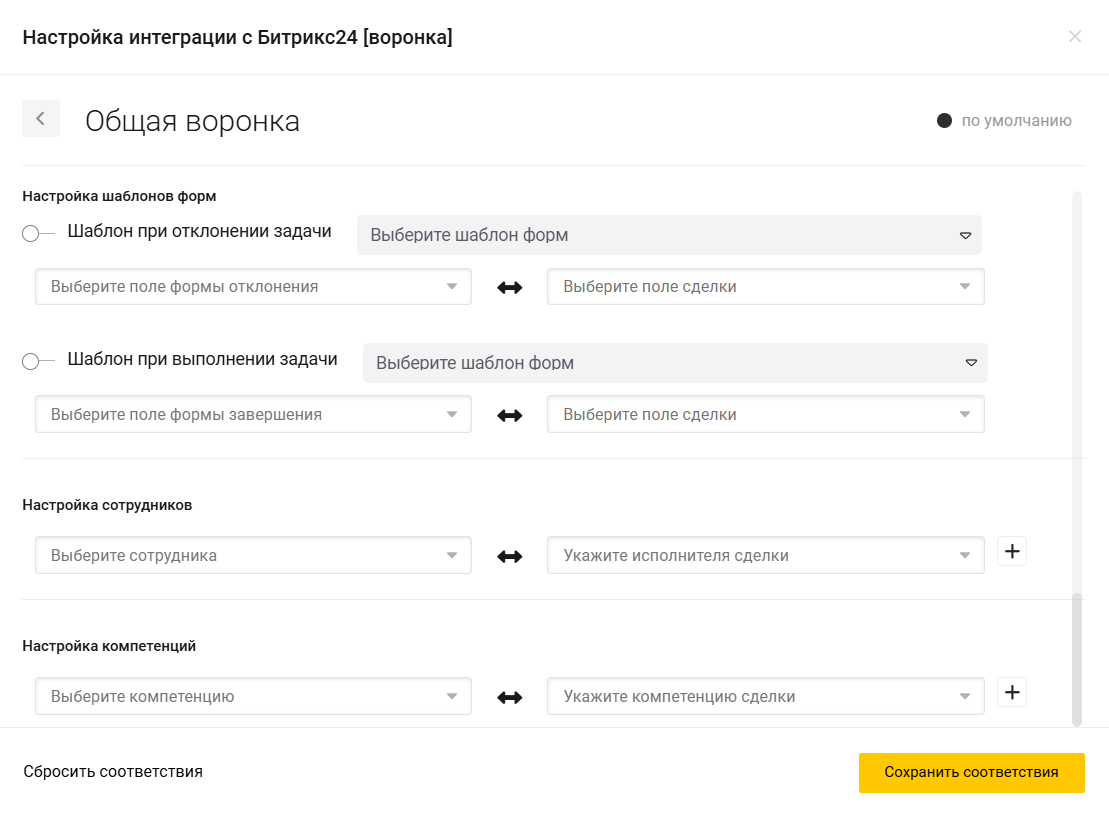Open 'Укажите исполнителя сделки' dropdown
Image resolution: width=1109 pixels, height=818 pixels.
(x=765, y=555)
